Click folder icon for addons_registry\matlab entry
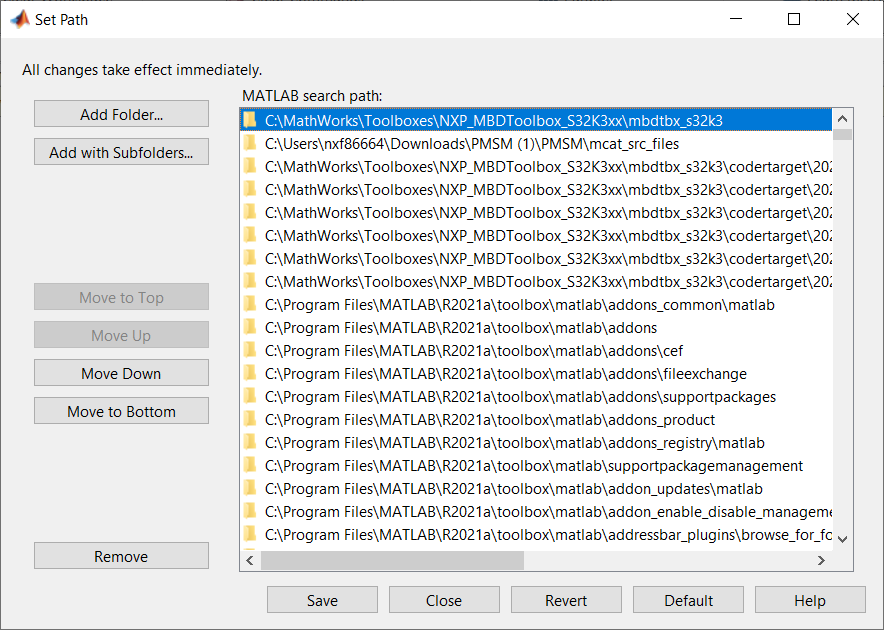This screenshot has height=630, width=884. pyautogui.click(x=250, y=442)
